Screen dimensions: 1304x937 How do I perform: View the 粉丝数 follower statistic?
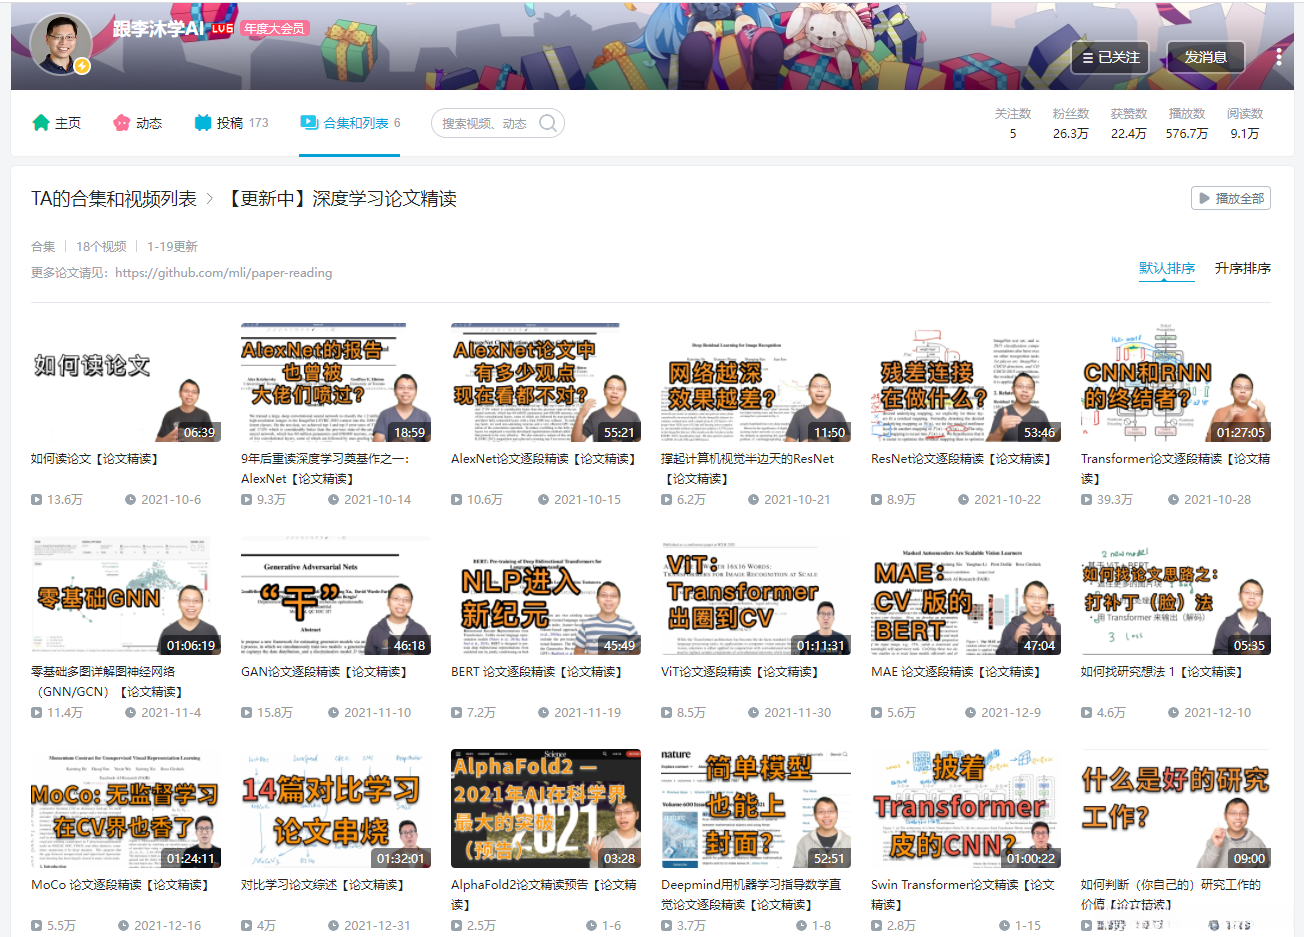tap(1070, 123)
